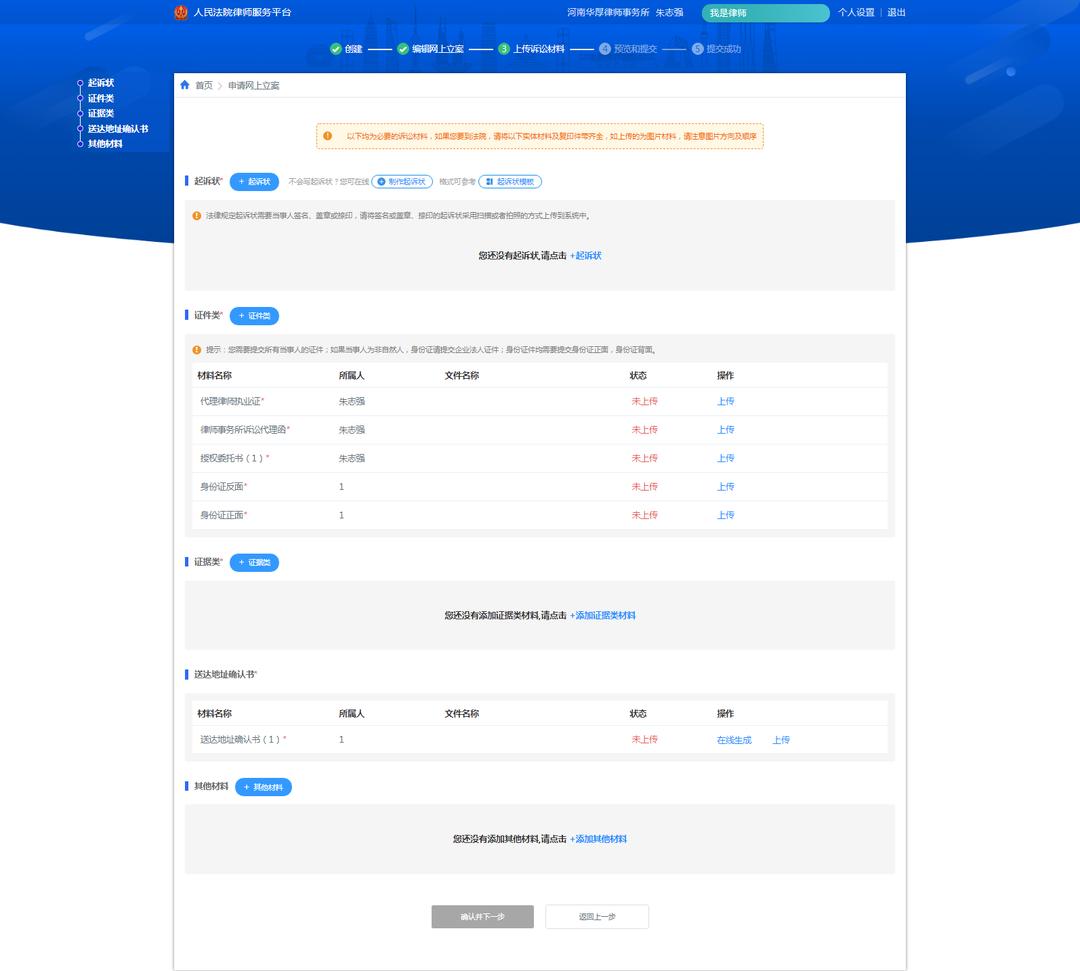
Task: Click the orange warning icon in notice banner
Action: click(x=328, y=136)
